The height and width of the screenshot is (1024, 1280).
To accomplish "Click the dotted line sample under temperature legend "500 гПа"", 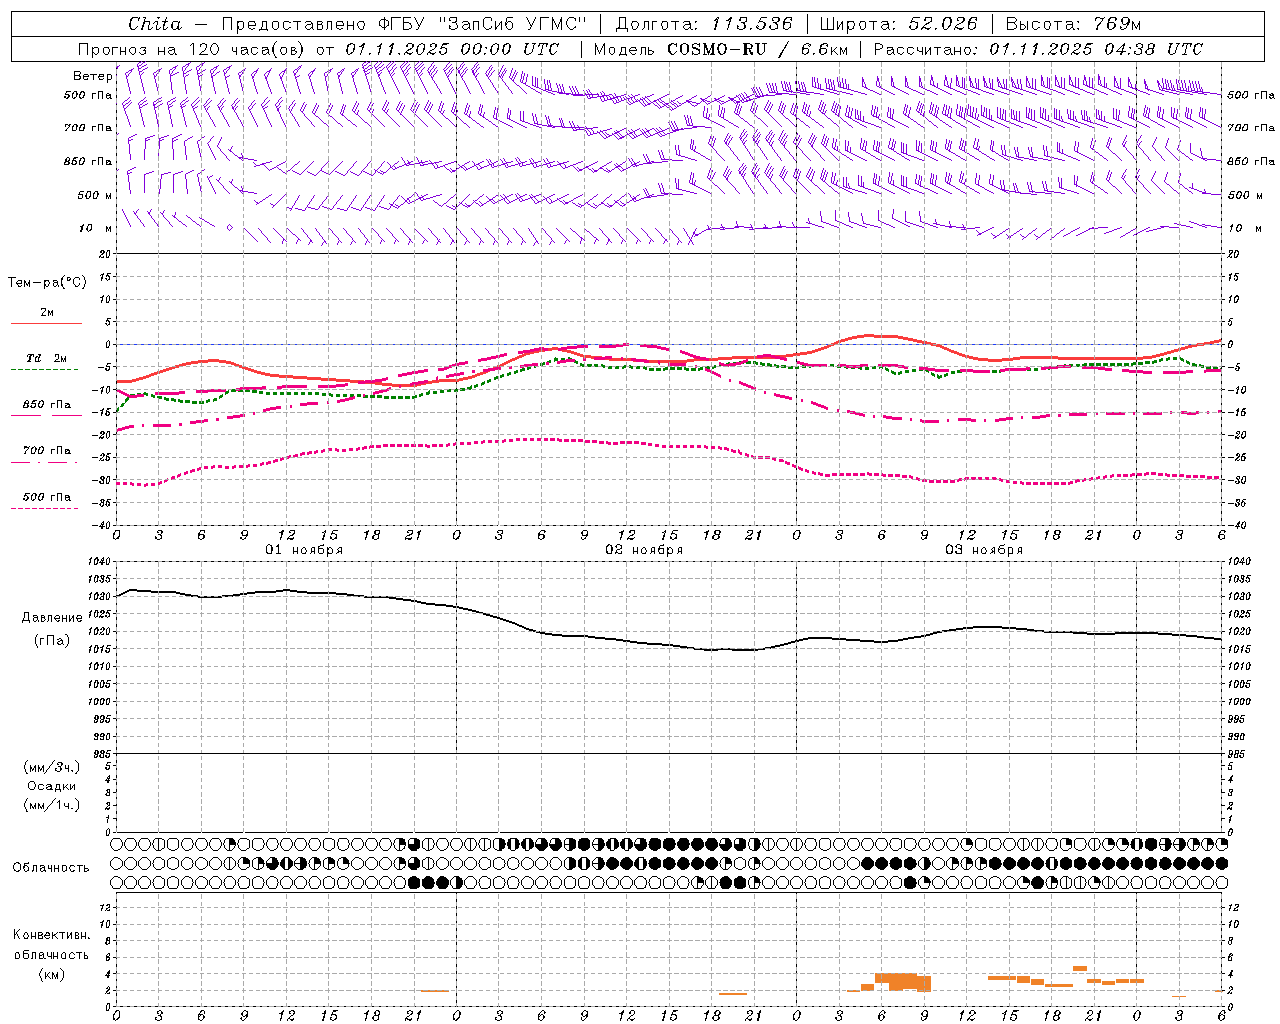I will (x=45, y=508).
